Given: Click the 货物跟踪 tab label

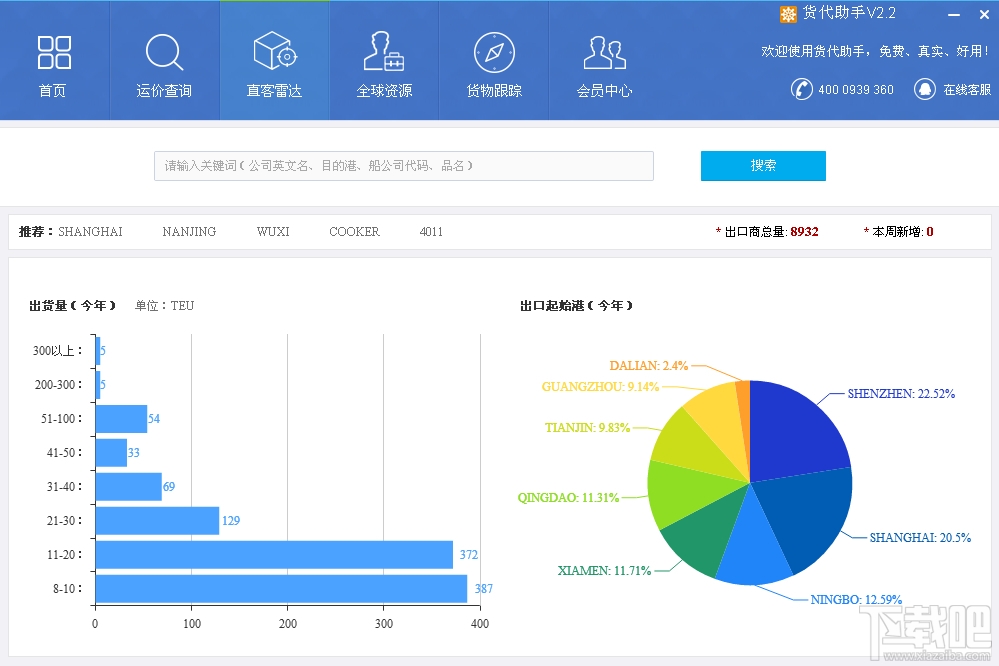Looking at the screenshot, I should 494,90.
